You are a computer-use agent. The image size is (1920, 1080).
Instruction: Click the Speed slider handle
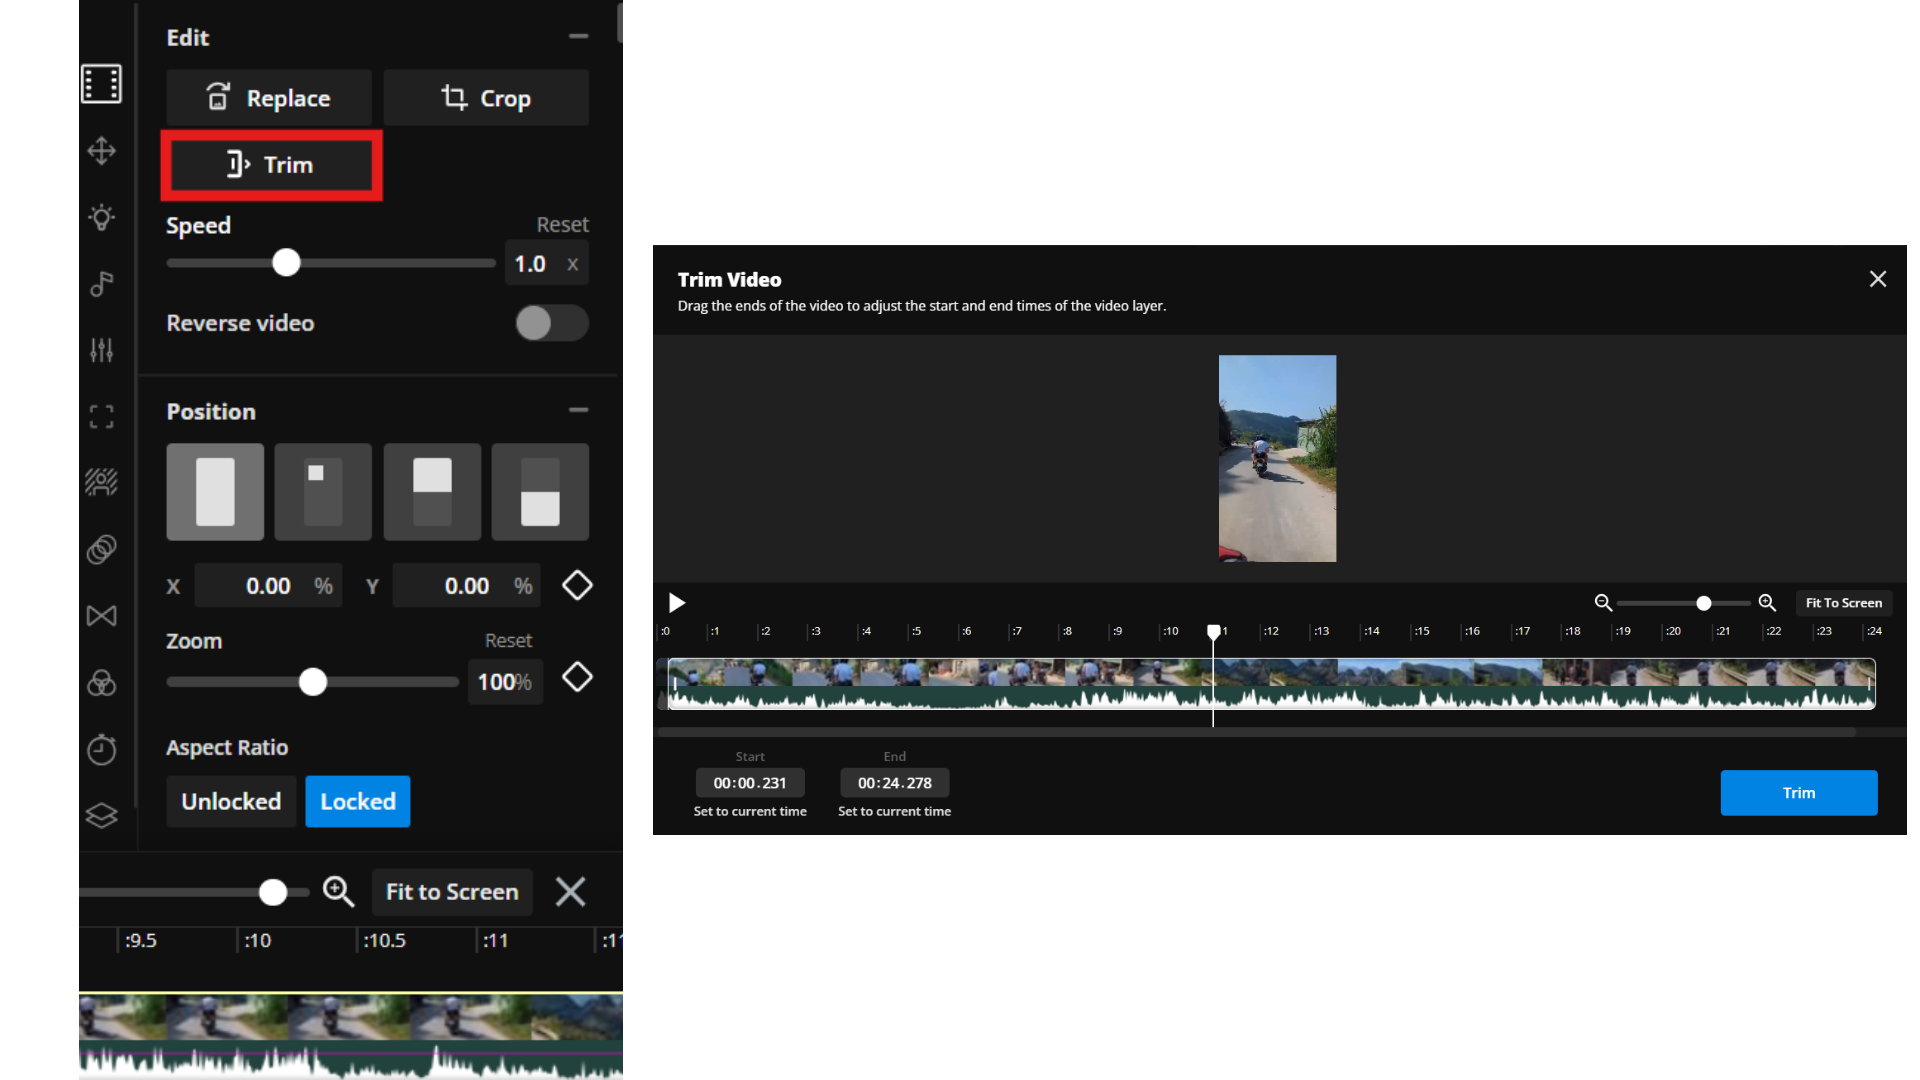pyautogui.click(x=286, y=263)
